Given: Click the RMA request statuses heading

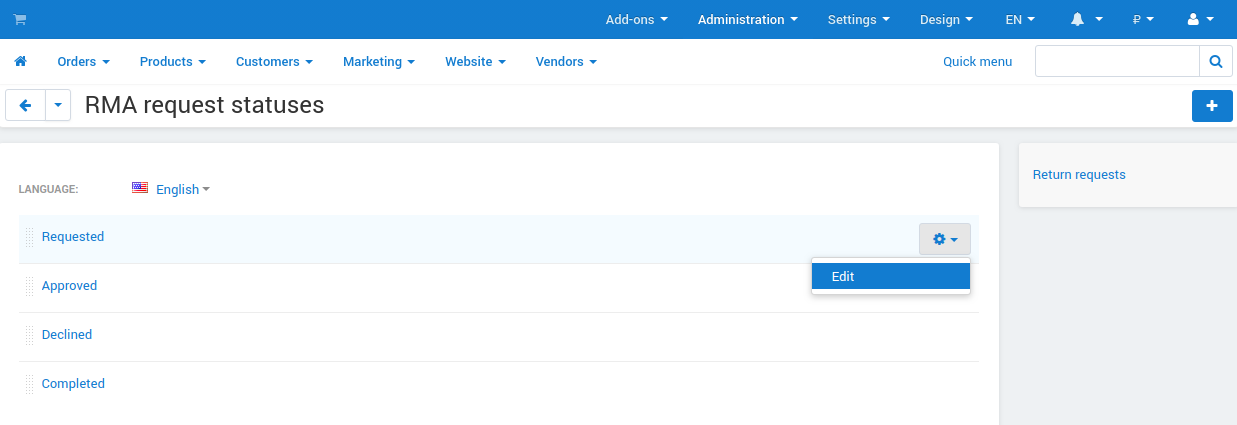Looking at the screenshot, I should tap(205, 105).
